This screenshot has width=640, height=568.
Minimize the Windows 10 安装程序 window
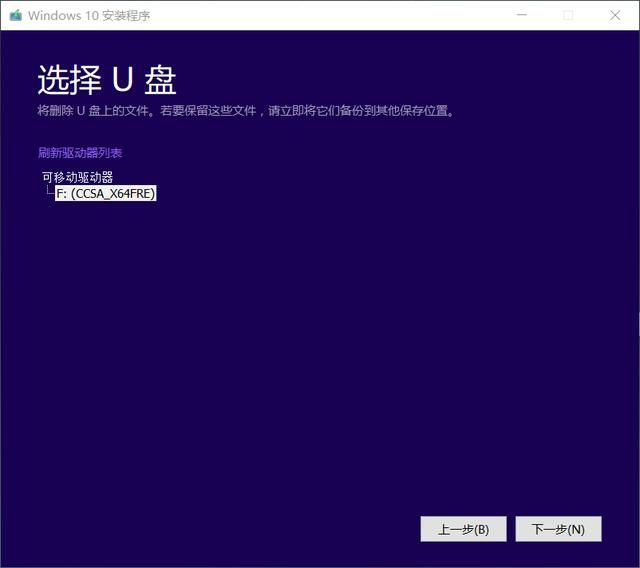522,15
